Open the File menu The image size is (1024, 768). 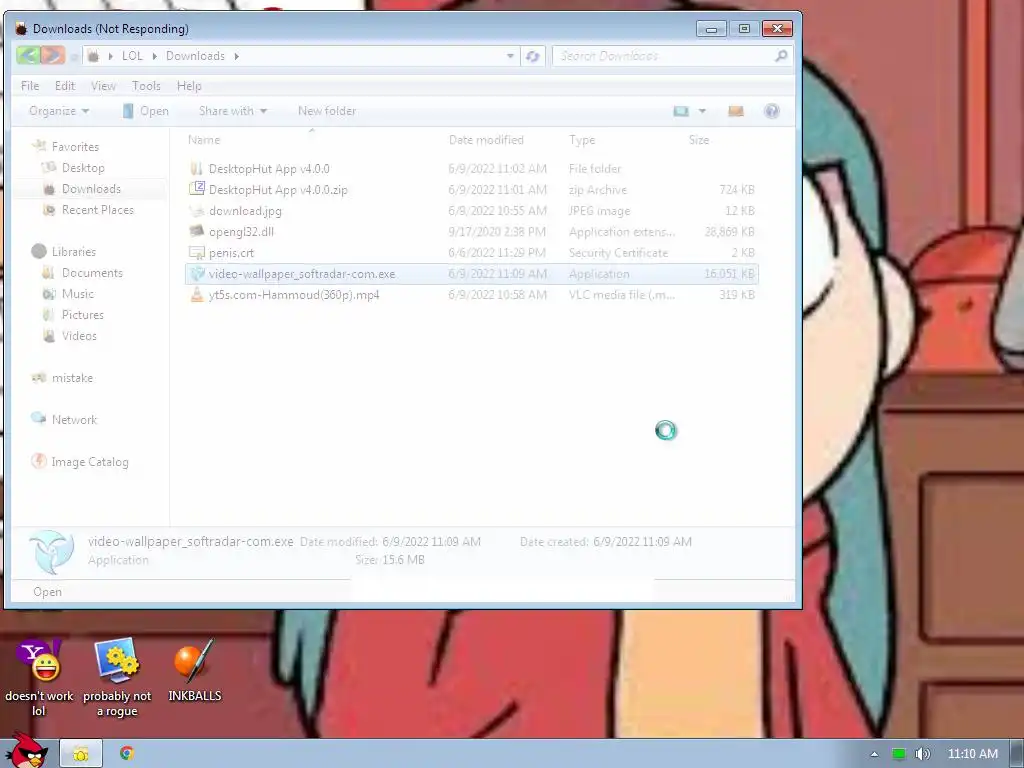[30, 86]
